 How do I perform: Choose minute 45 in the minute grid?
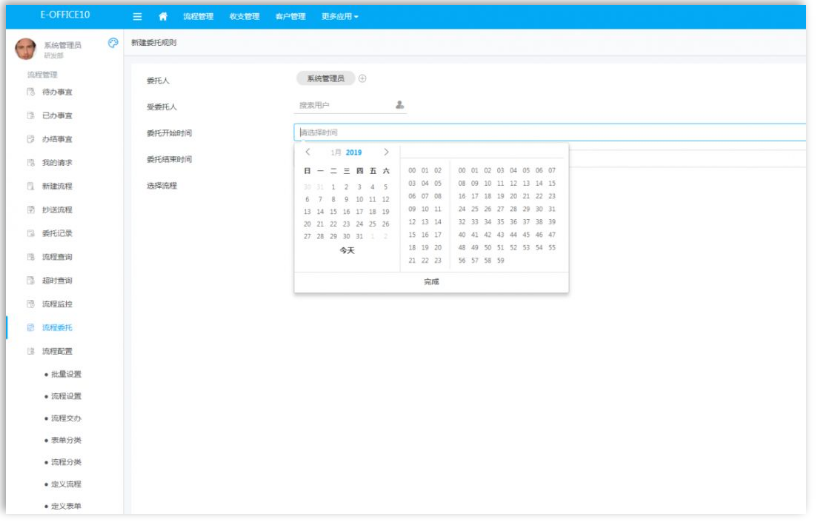[x=526, y=235]
